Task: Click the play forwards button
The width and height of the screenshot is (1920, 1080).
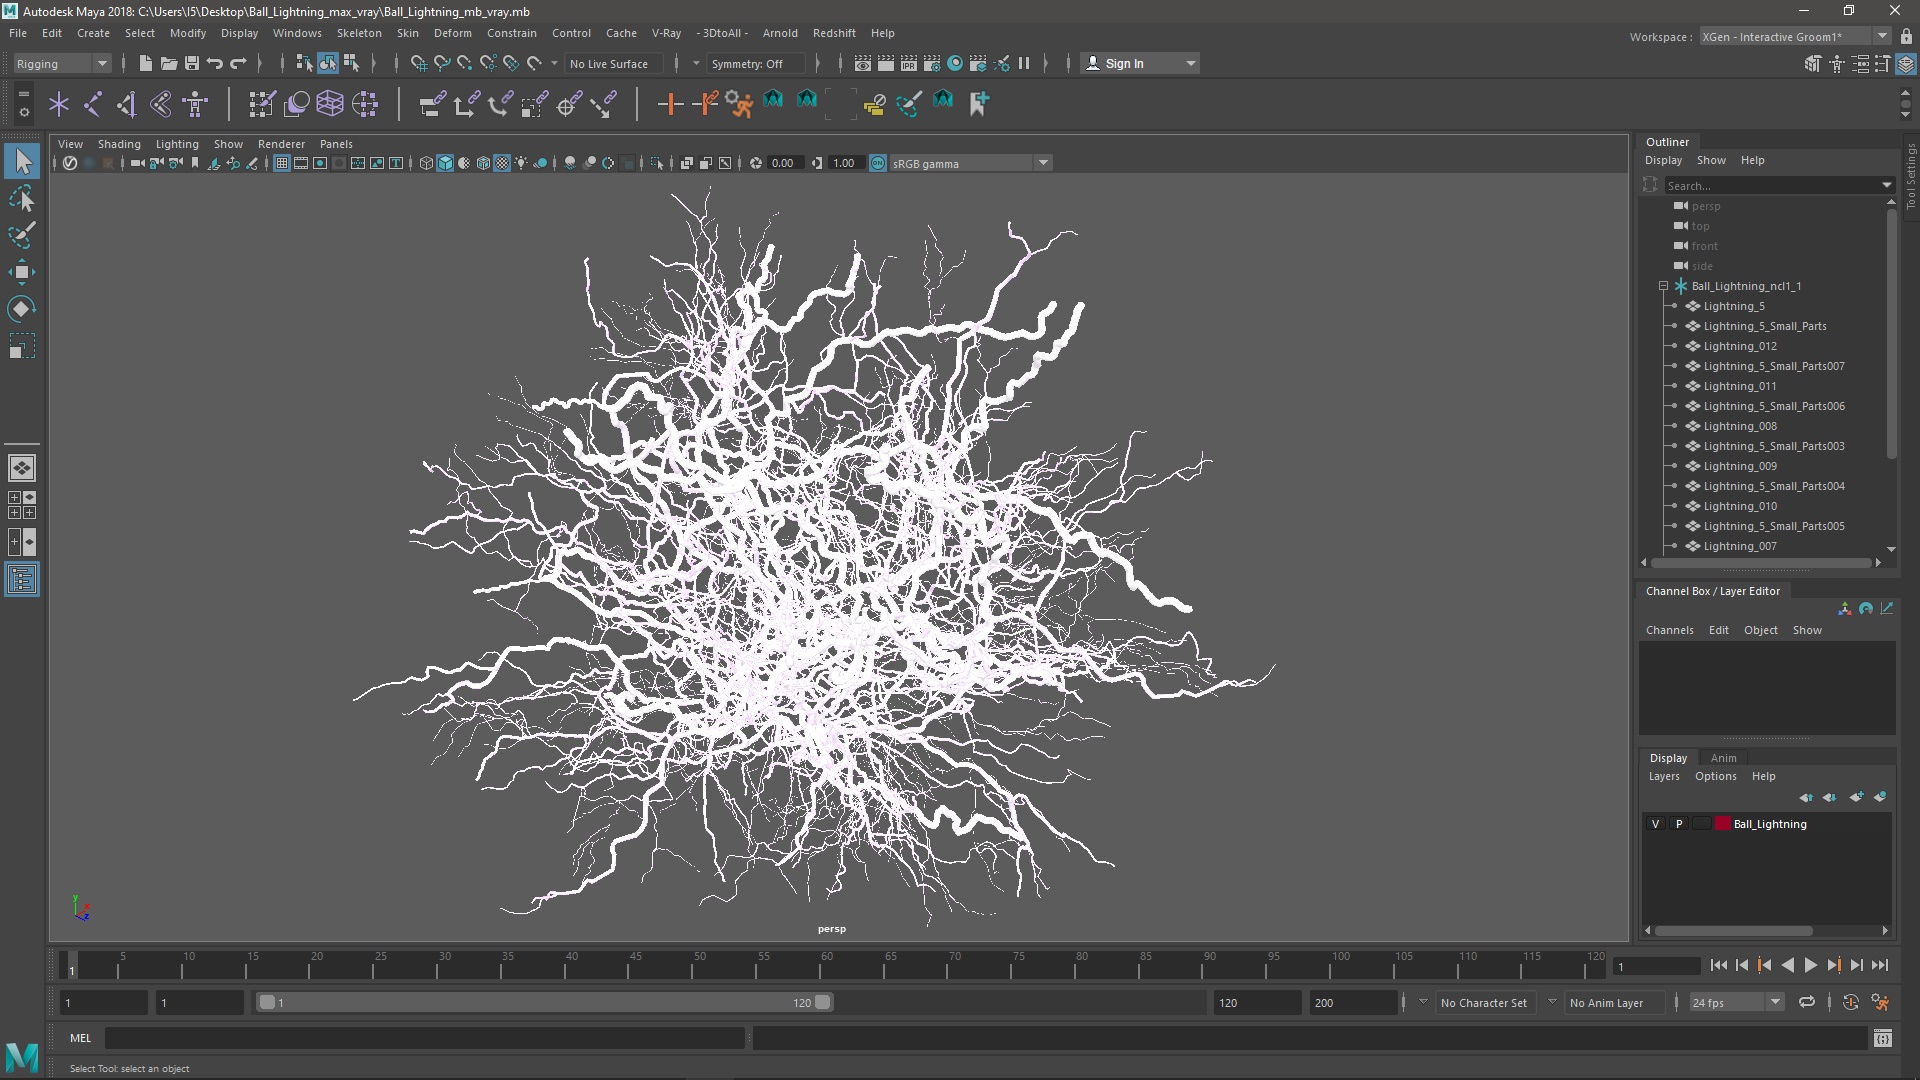Action: (x=1811, y=965)
